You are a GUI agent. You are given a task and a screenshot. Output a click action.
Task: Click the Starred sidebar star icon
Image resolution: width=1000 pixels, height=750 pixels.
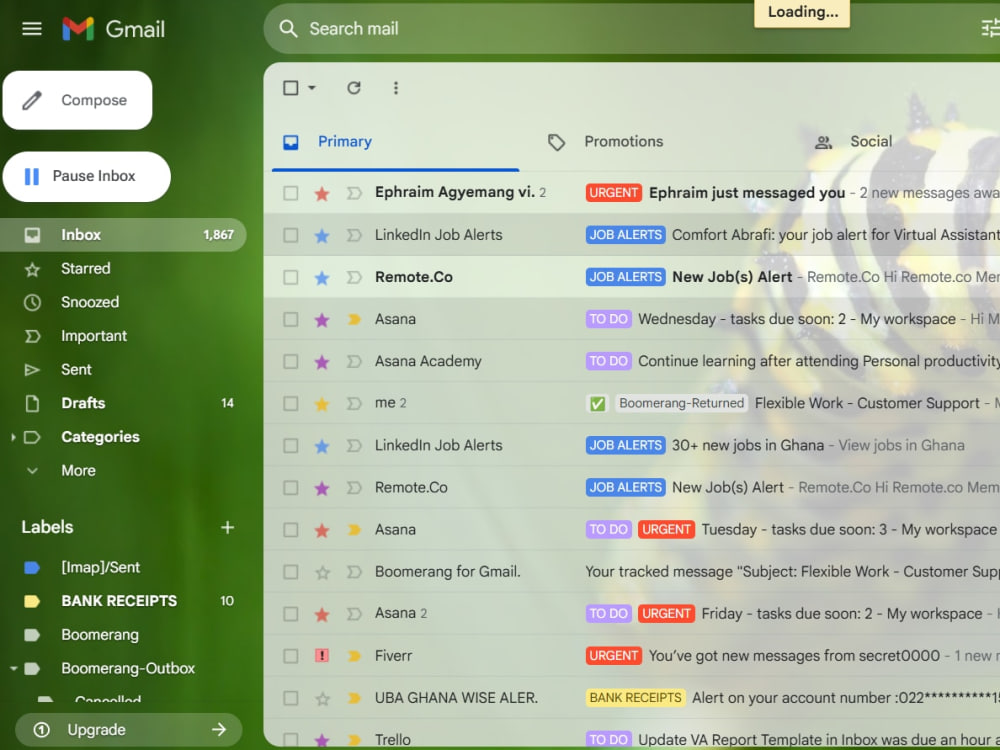pos(32,269)
